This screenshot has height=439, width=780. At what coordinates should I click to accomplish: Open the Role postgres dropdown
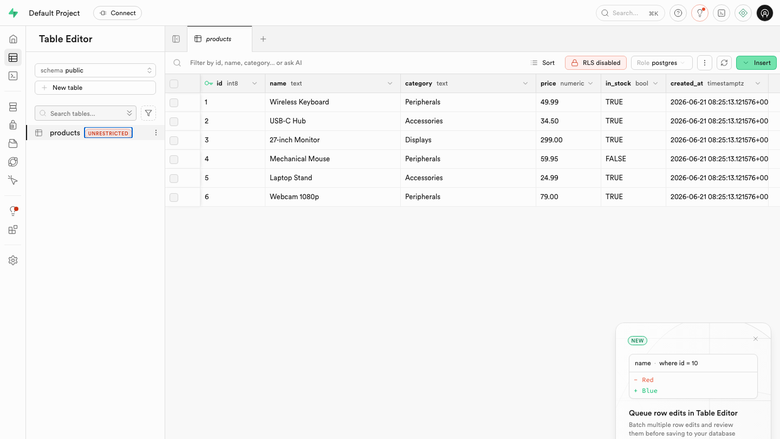(x=662, y=63)
